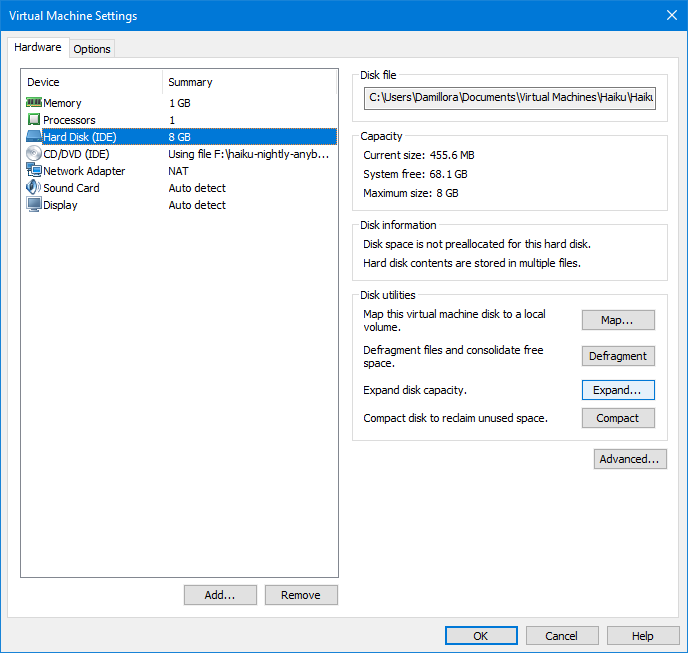
Task: Run Defragment on the virtual disk
Action: click(617, 356)
